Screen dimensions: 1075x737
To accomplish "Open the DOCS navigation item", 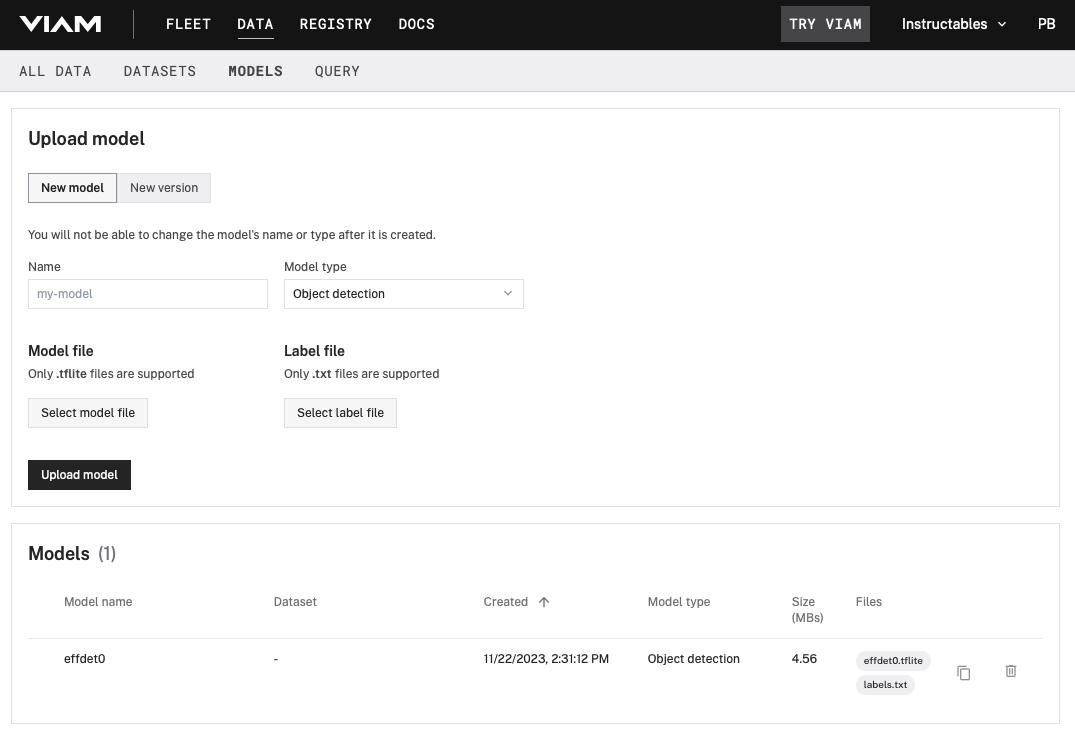I will 416,24.
